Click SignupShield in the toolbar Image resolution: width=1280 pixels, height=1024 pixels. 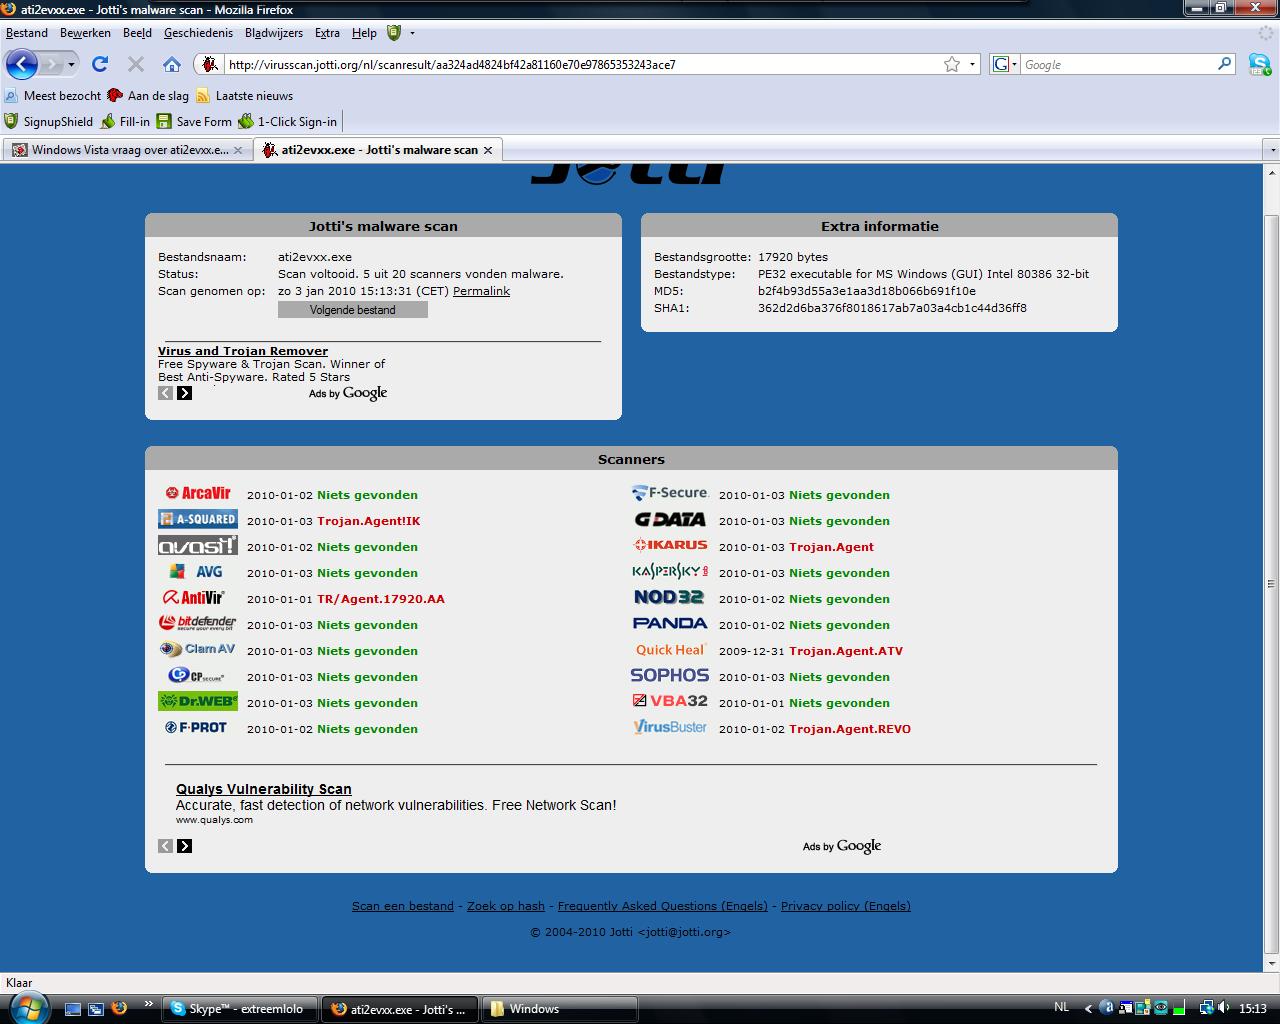pos(49,122)
